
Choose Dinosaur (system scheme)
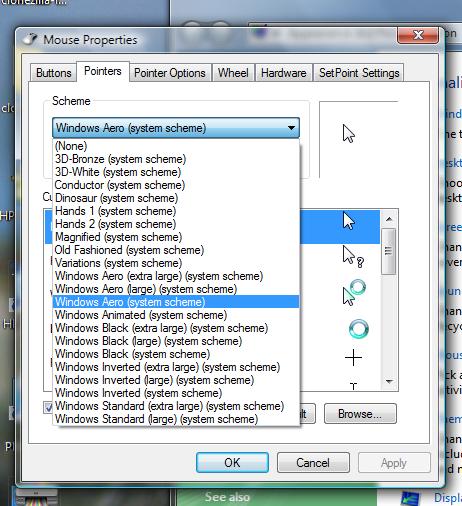coord(176,198)
